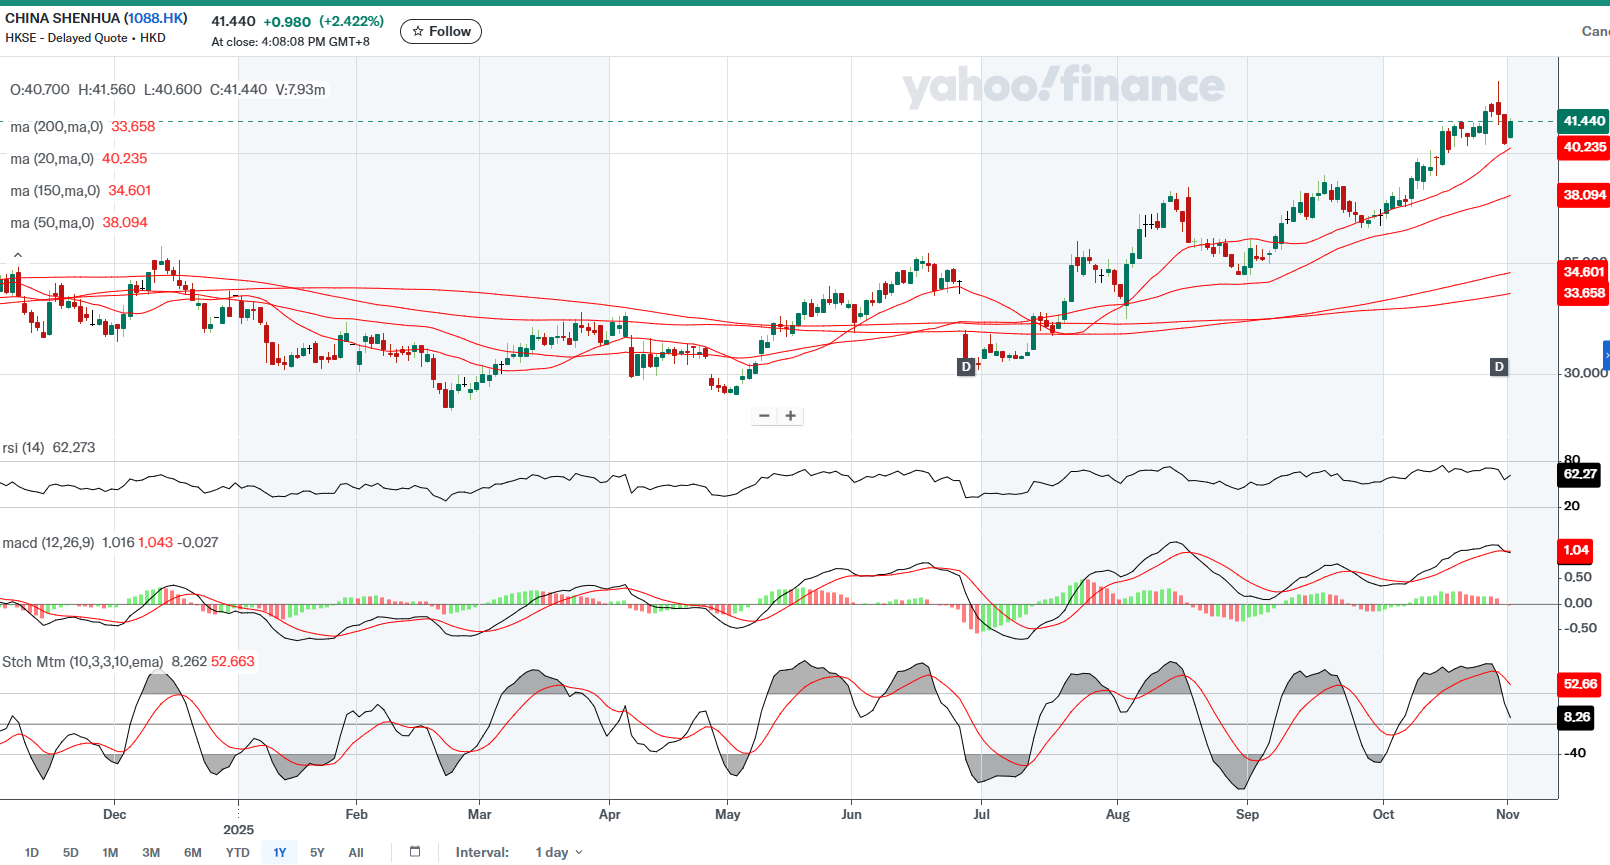This screenshot has height=865, width=1610.
Task: Click the ma (20,ma,0) indicator label
Action: tap(52, 159)
